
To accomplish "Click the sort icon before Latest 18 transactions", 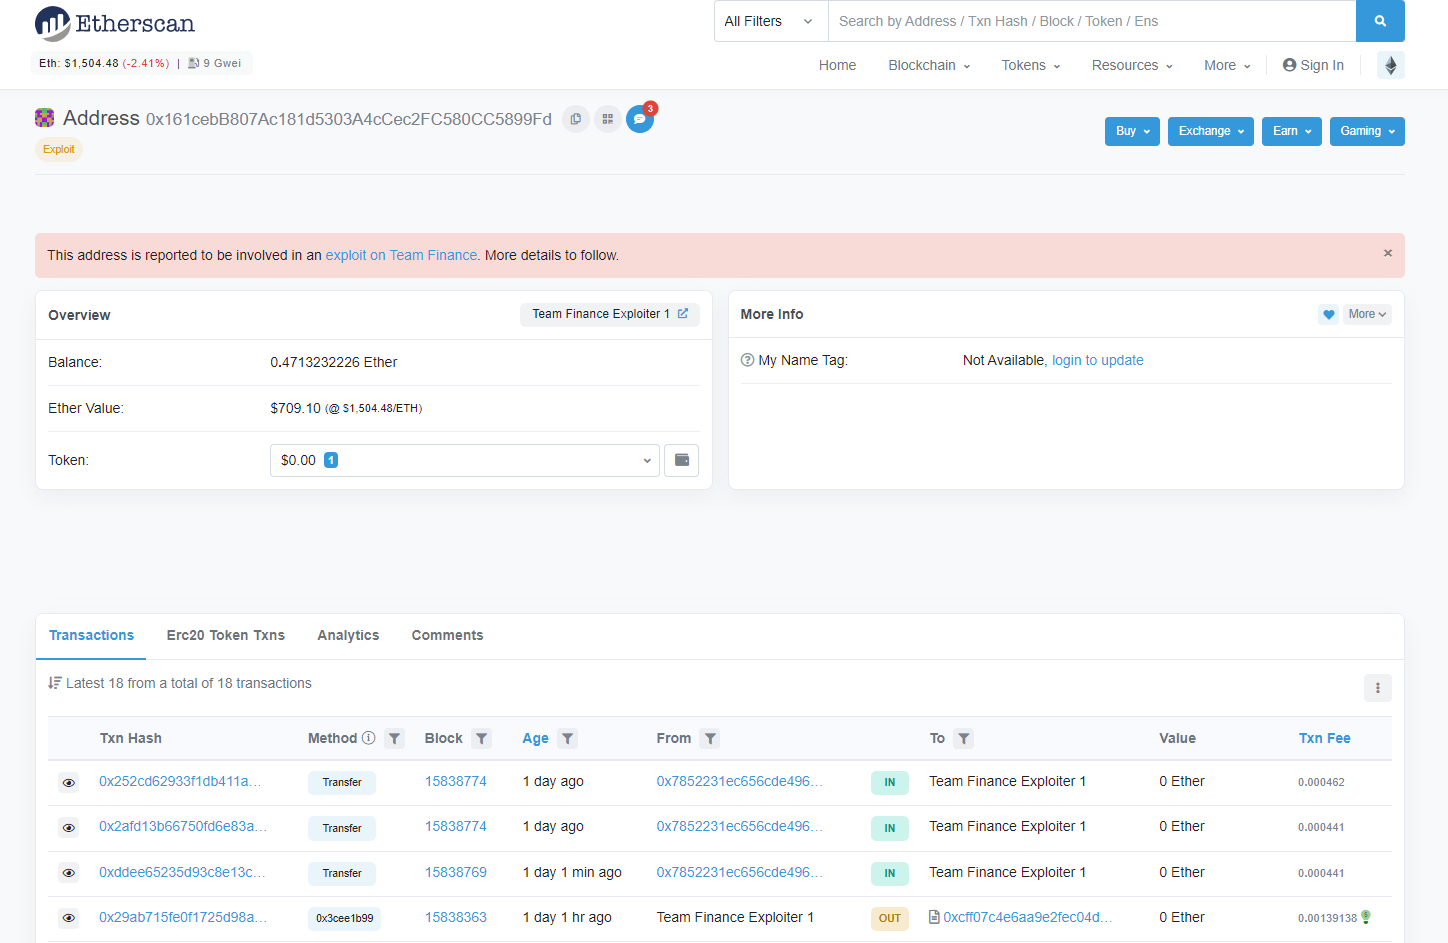I will pos(55,683).
